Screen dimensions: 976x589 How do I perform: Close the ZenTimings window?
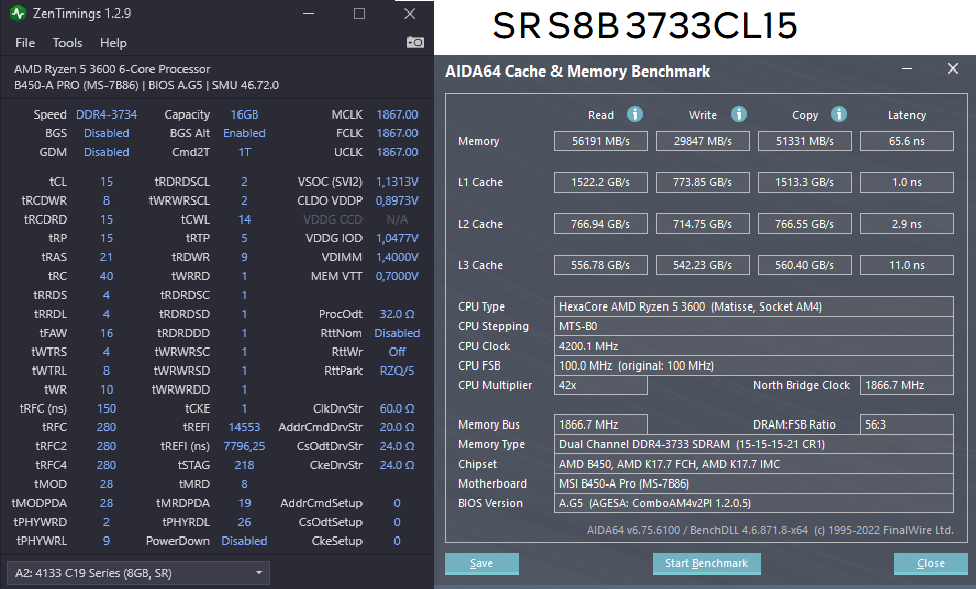point(409,13)
